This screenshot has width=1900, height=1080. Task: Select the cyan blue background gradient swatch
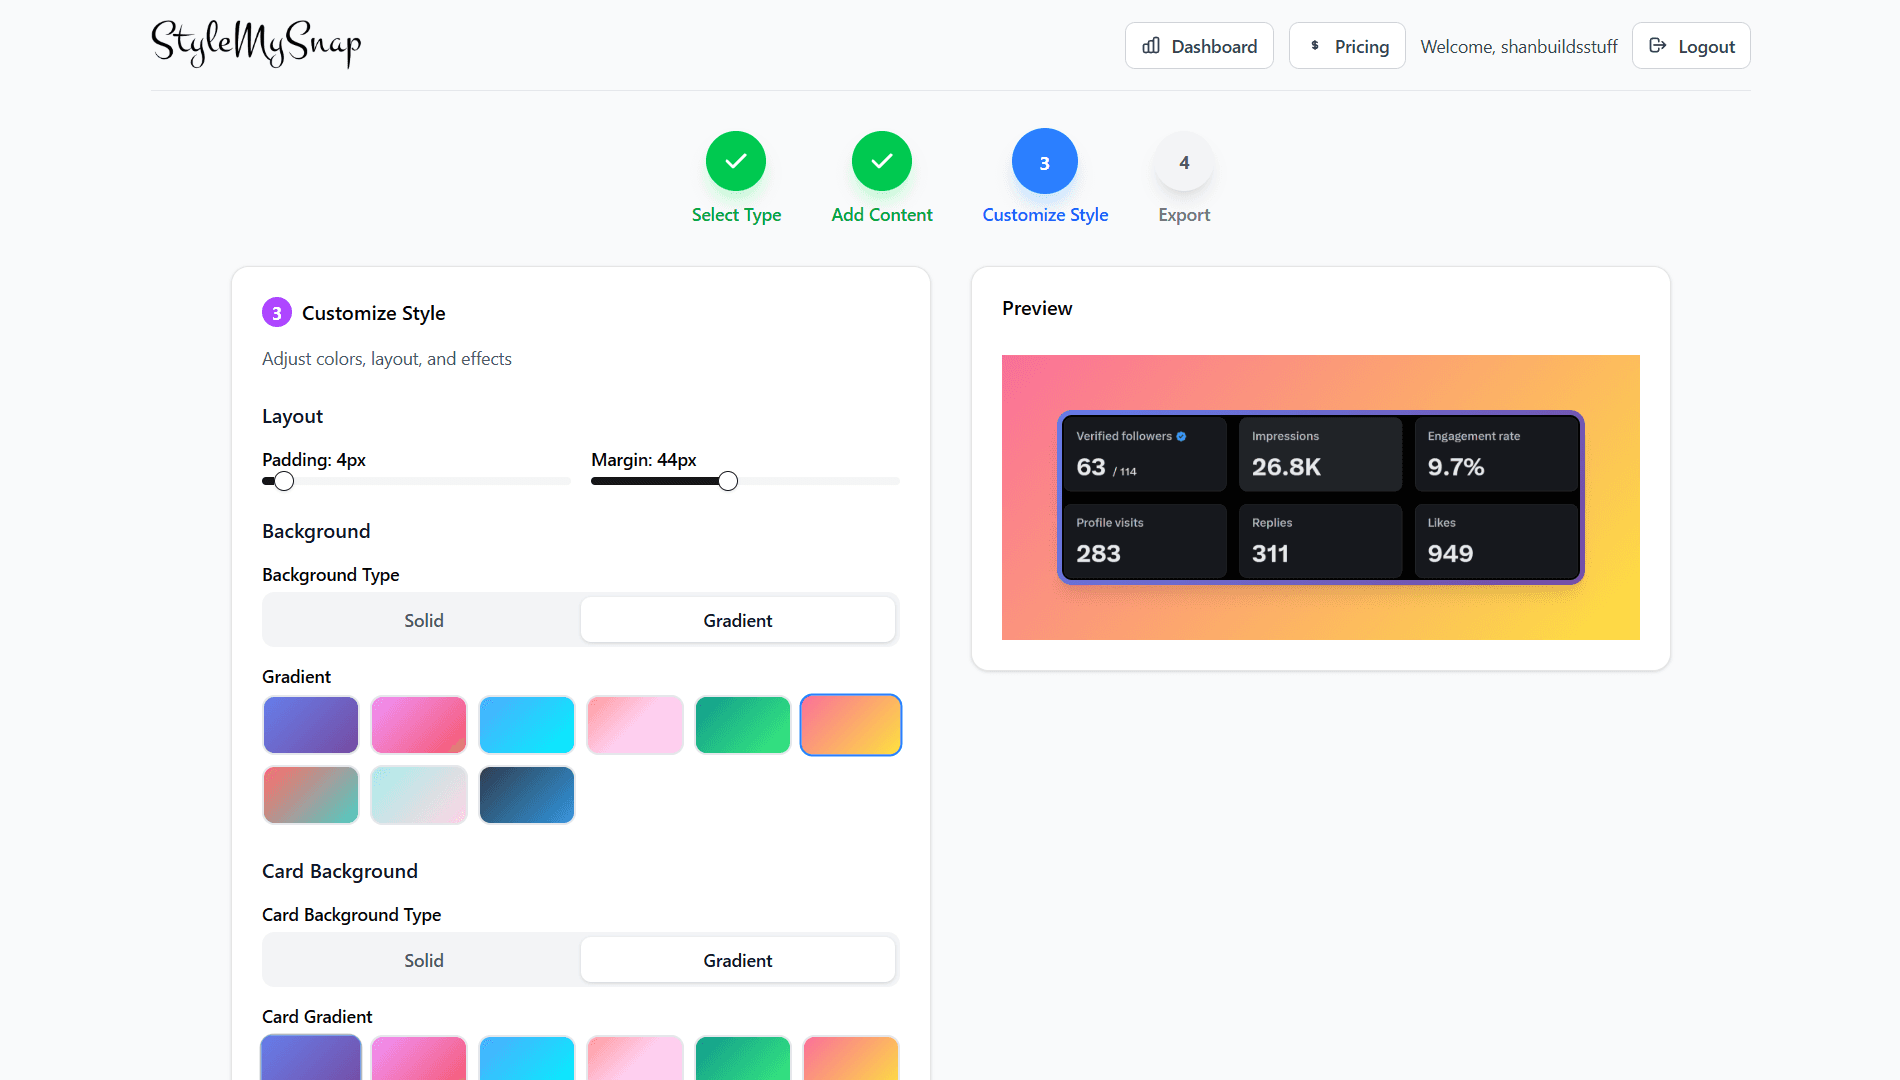click(x=527, y=725)
